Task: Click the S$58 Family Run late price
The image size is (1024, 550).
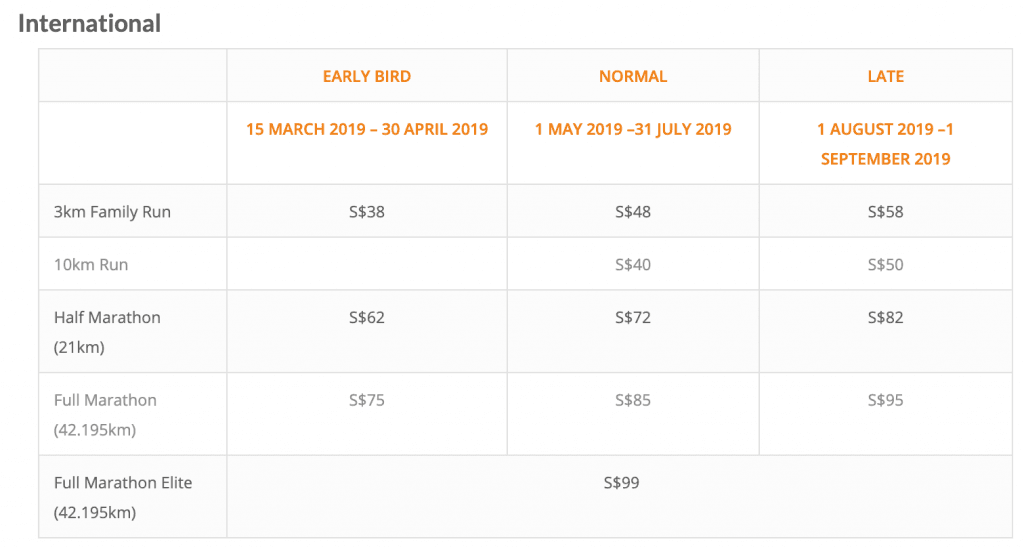Action: (886, 211)
